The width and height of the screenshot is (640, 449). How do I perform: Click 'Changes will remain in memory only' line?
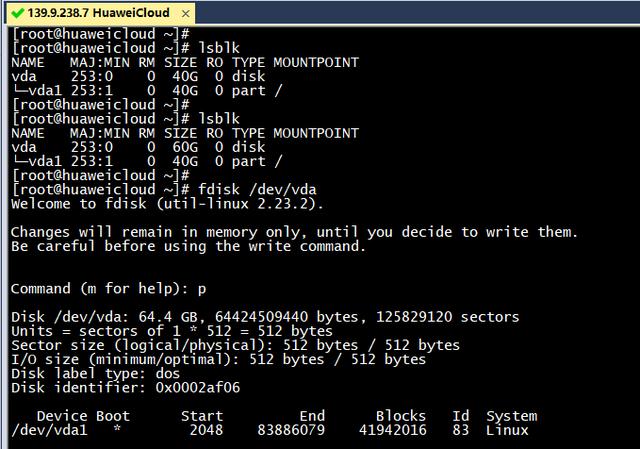coord(294,232)
